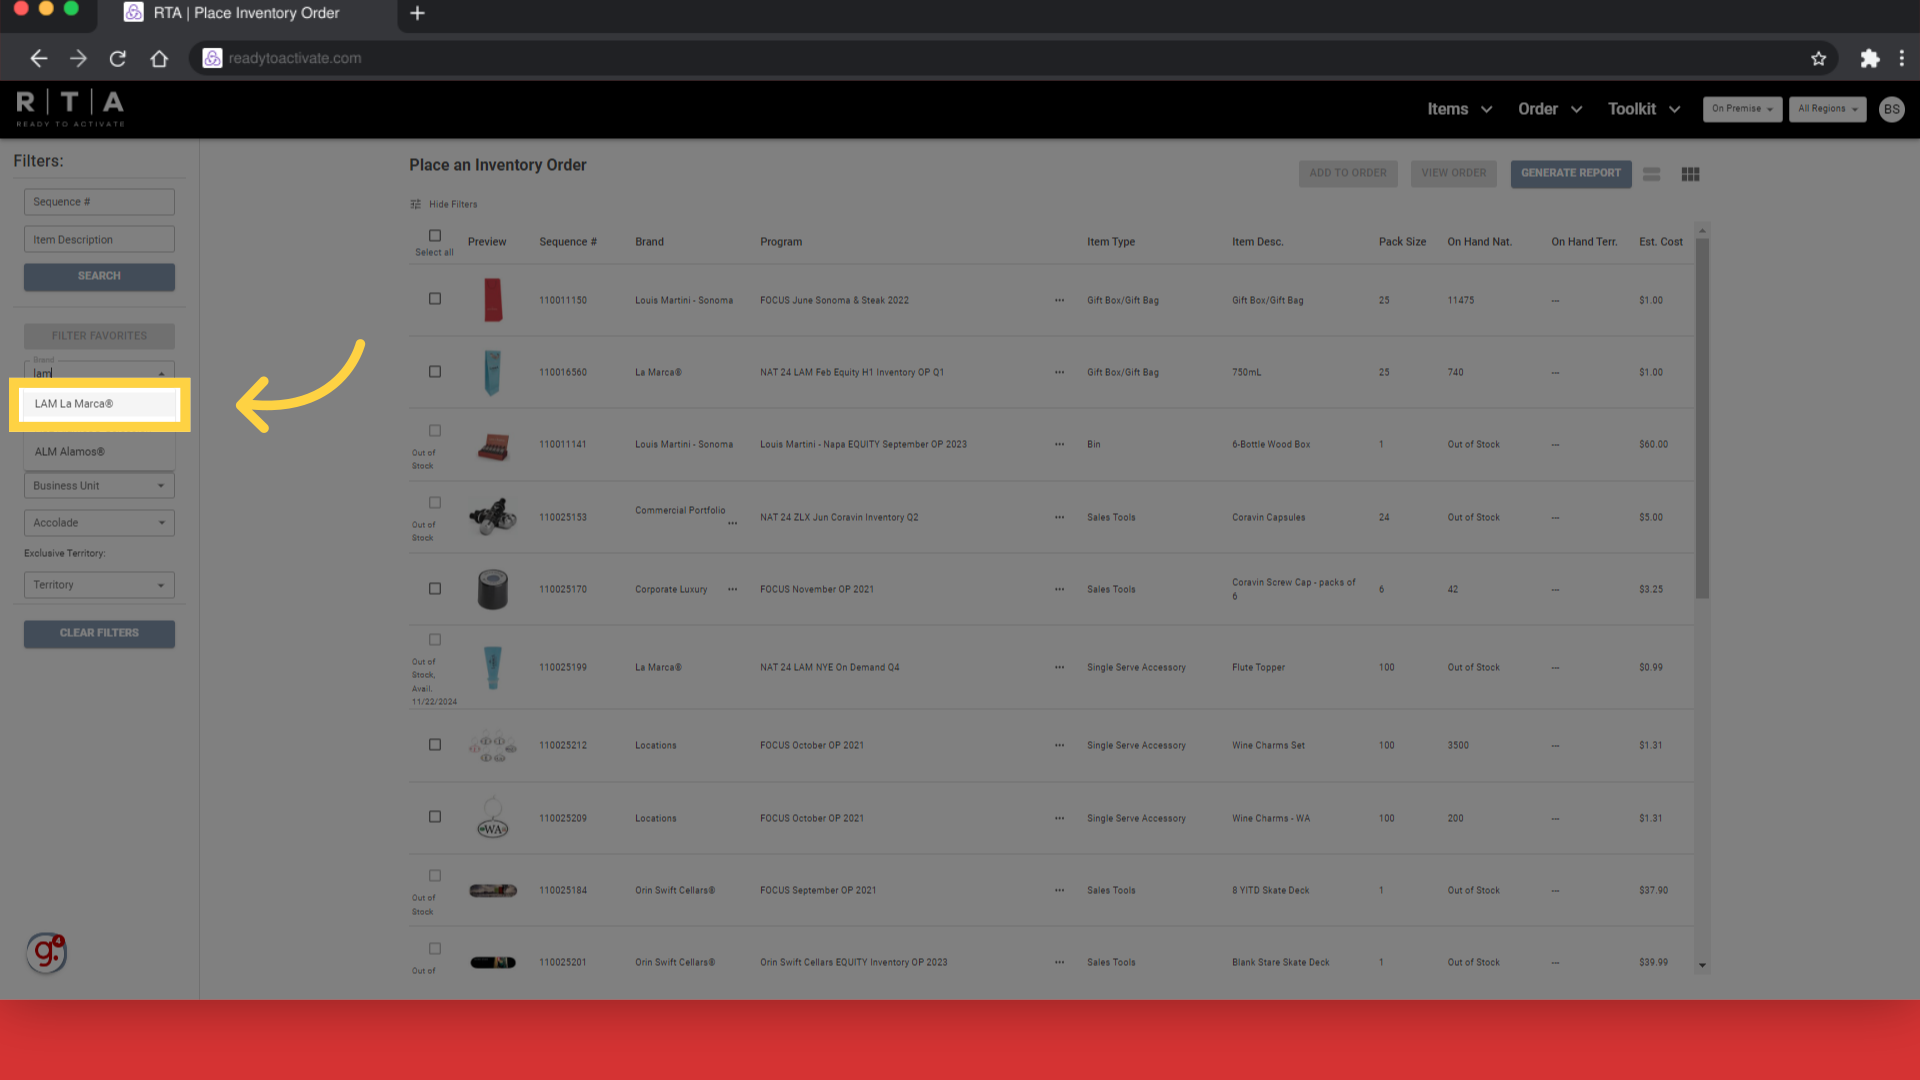Open the three dots after NAT 24 LAM Feb Equity H1 Inventory OP Q1
This screenshot has width=1920, height=1080.
click(x=1059, y=372)
